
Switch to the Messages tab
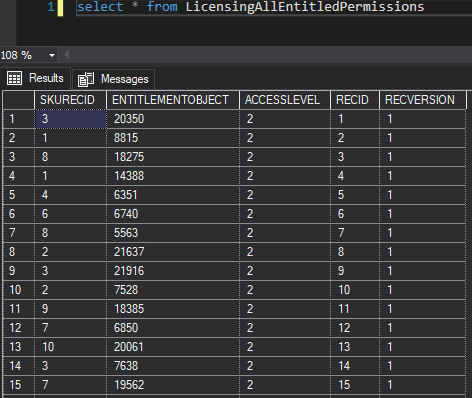(113, 79)
